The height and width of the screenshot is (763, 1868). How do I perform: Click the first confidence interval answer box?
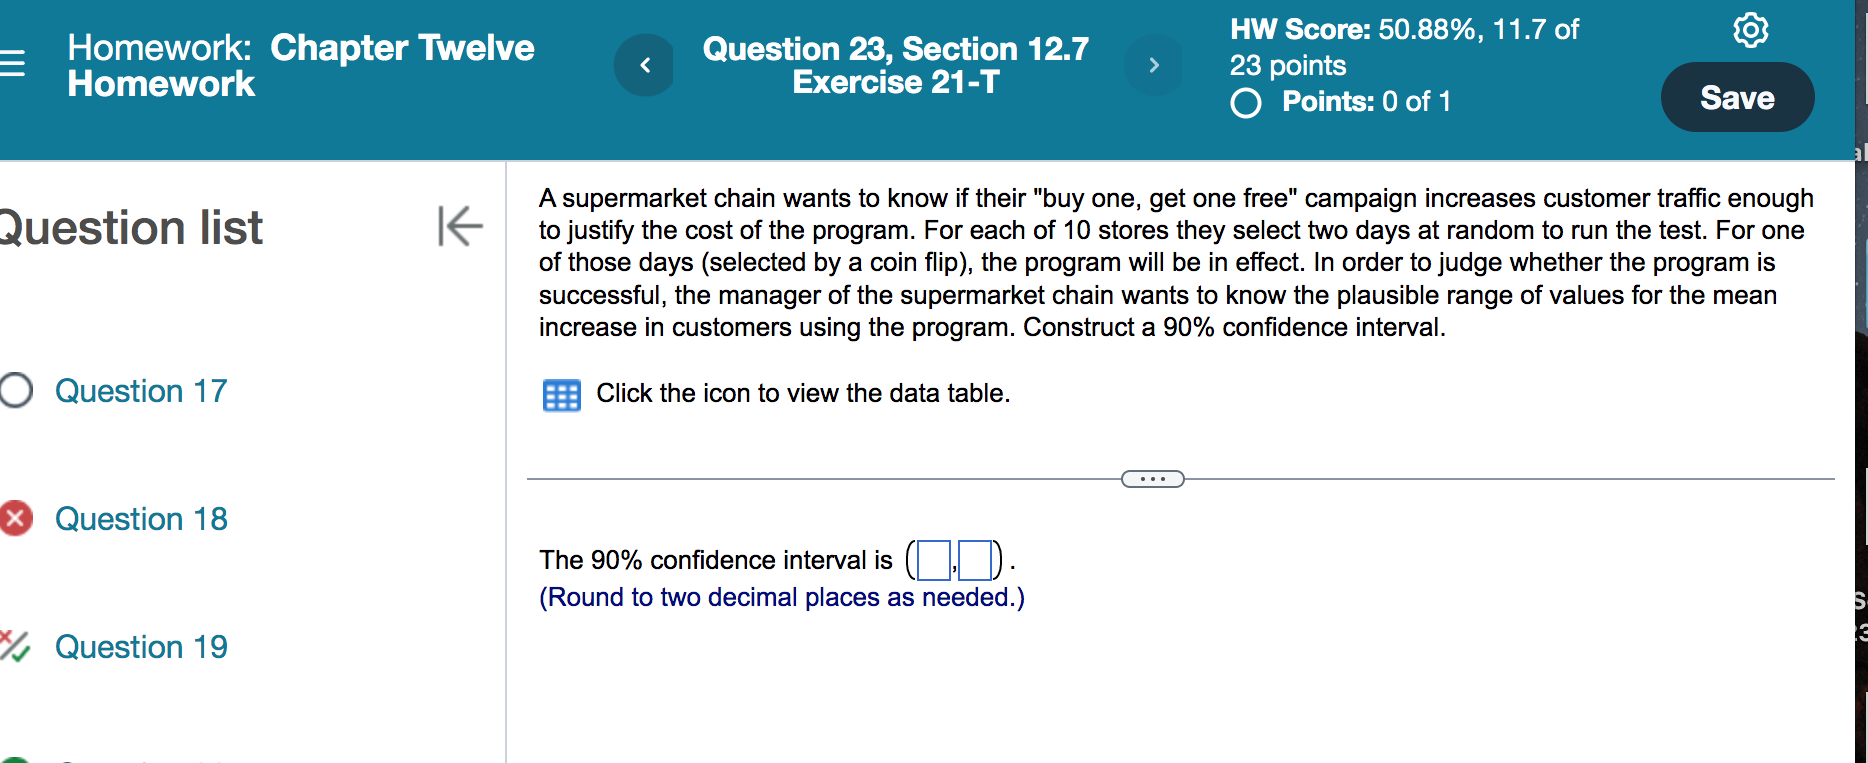[x=933, y=561]
